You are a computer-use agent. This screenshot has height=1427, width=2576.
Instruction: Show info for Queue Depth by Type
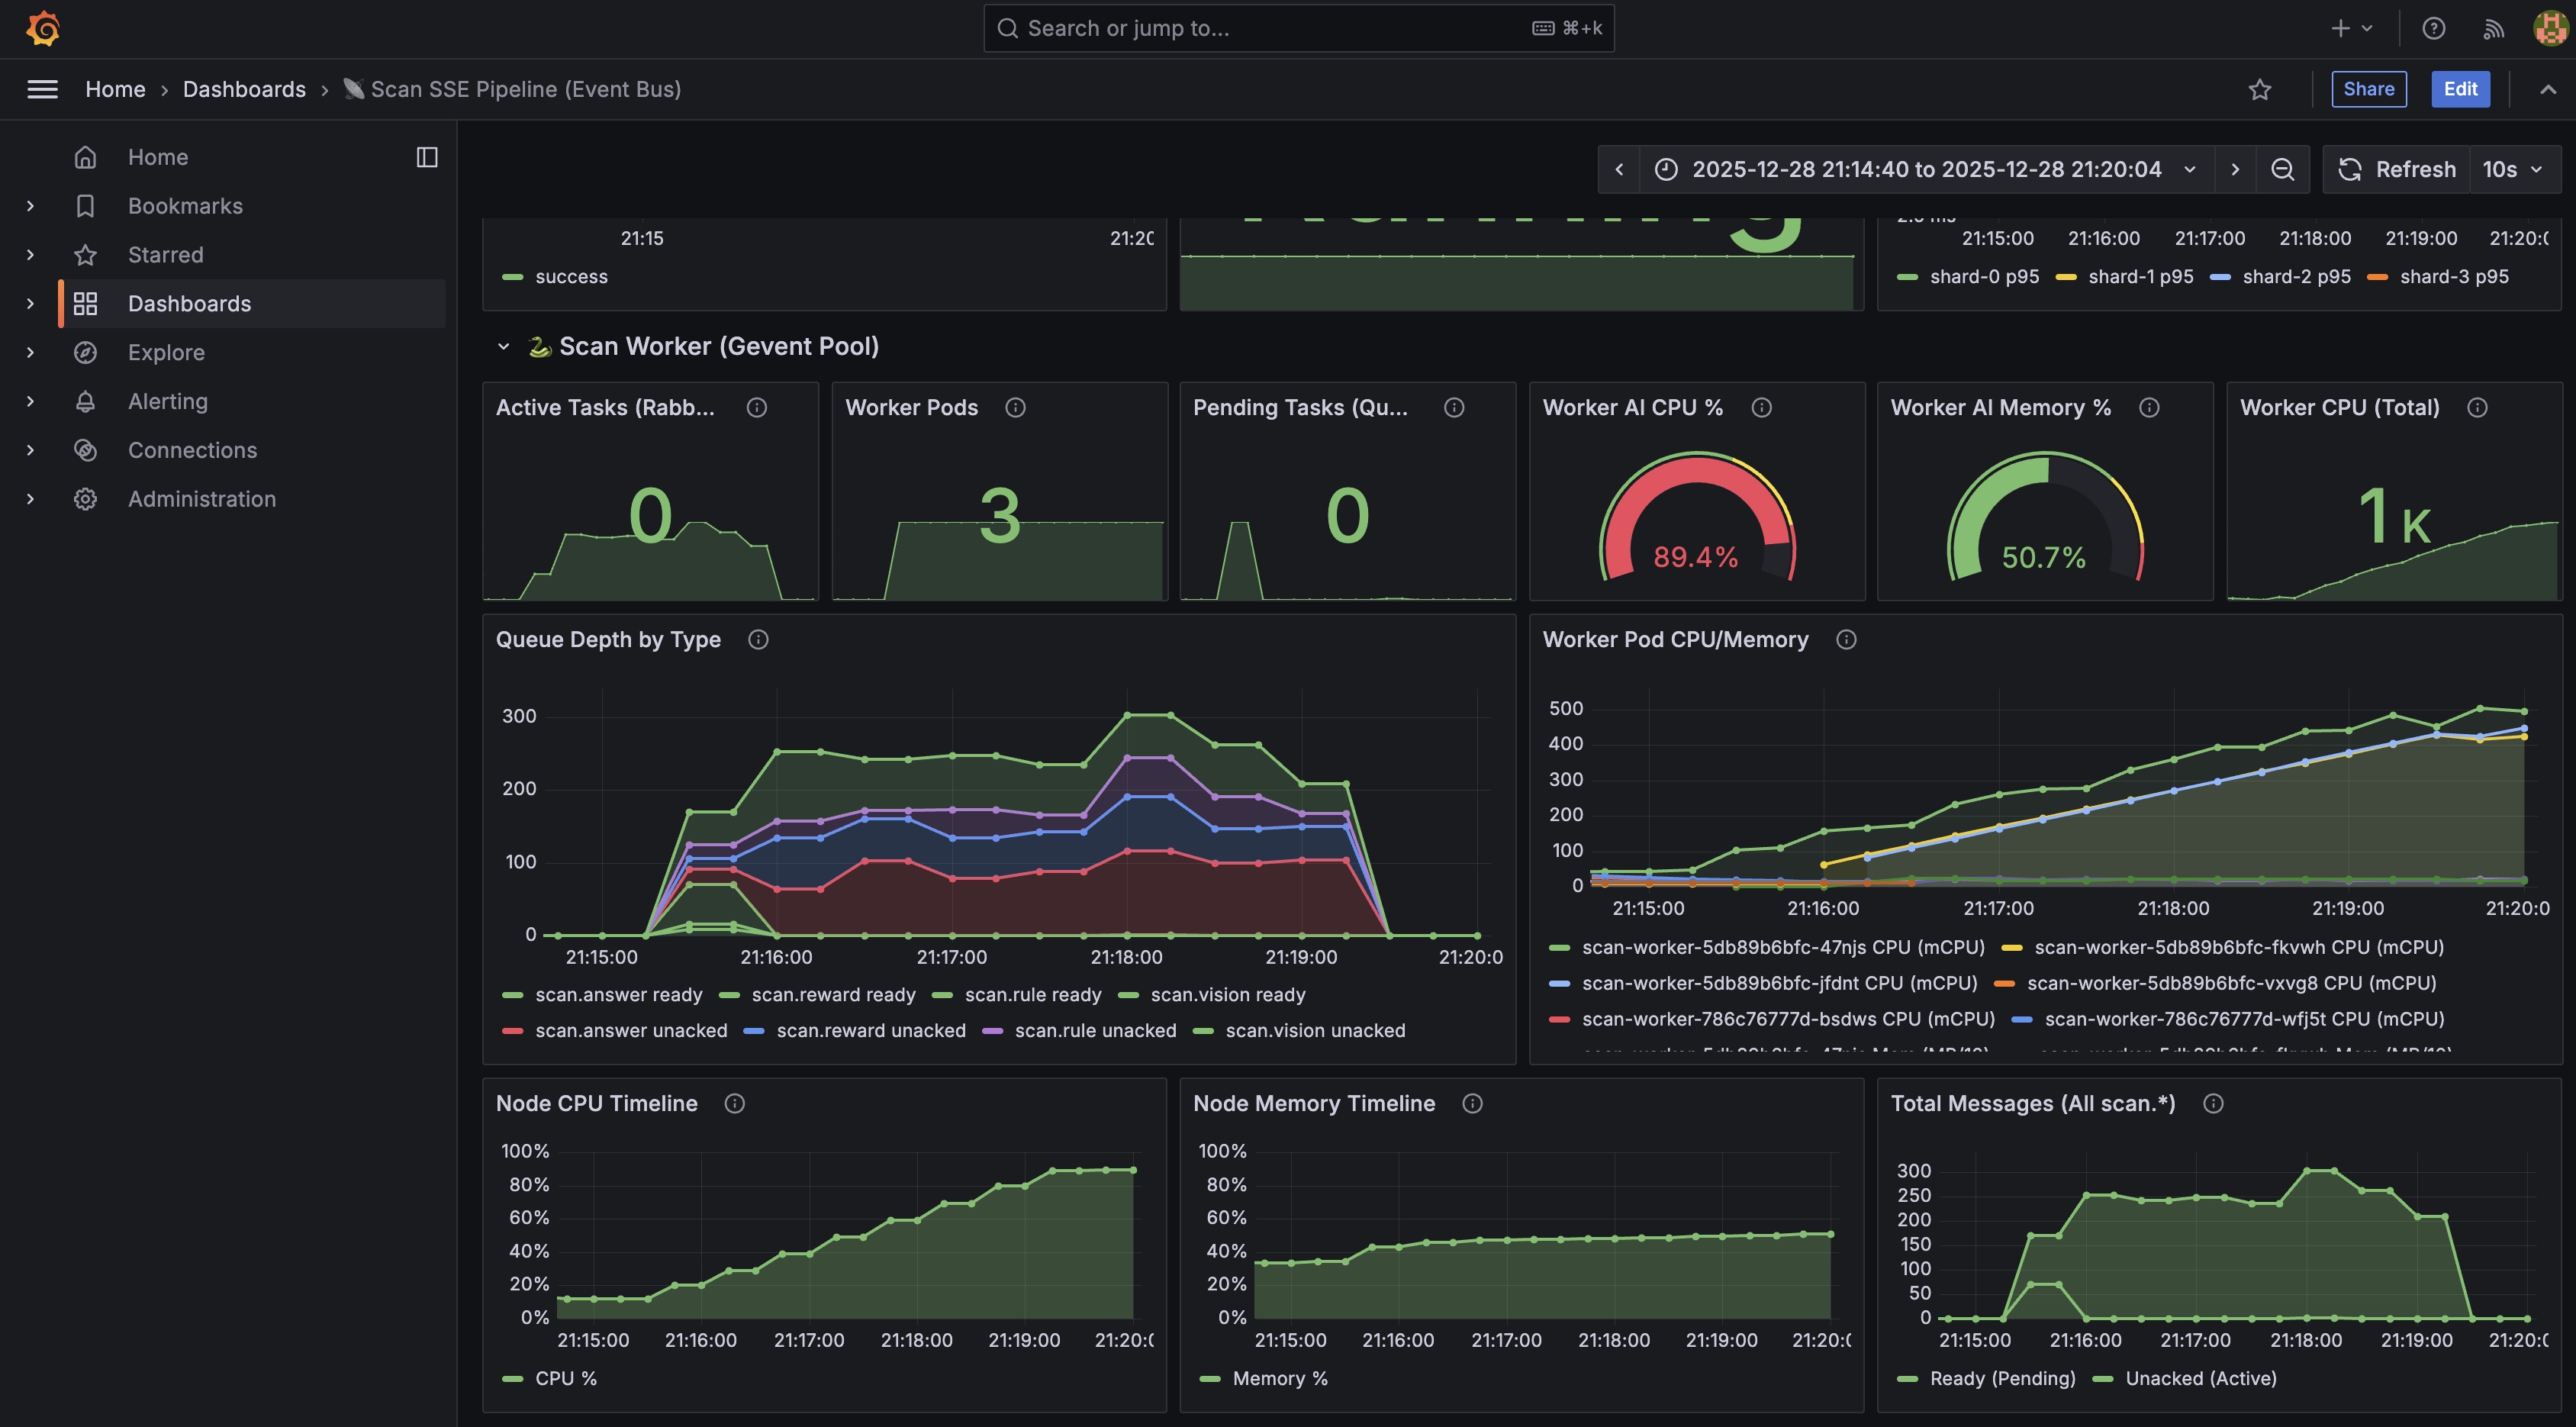click(758, 640)
